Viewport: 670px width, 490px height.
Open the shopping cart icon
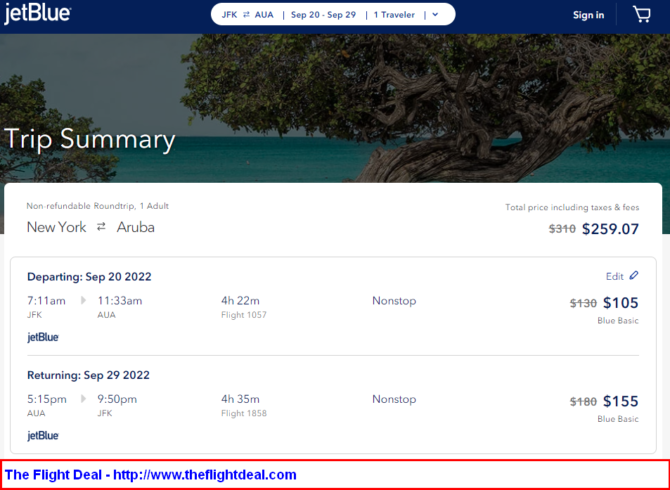click(x=642, y=15)
